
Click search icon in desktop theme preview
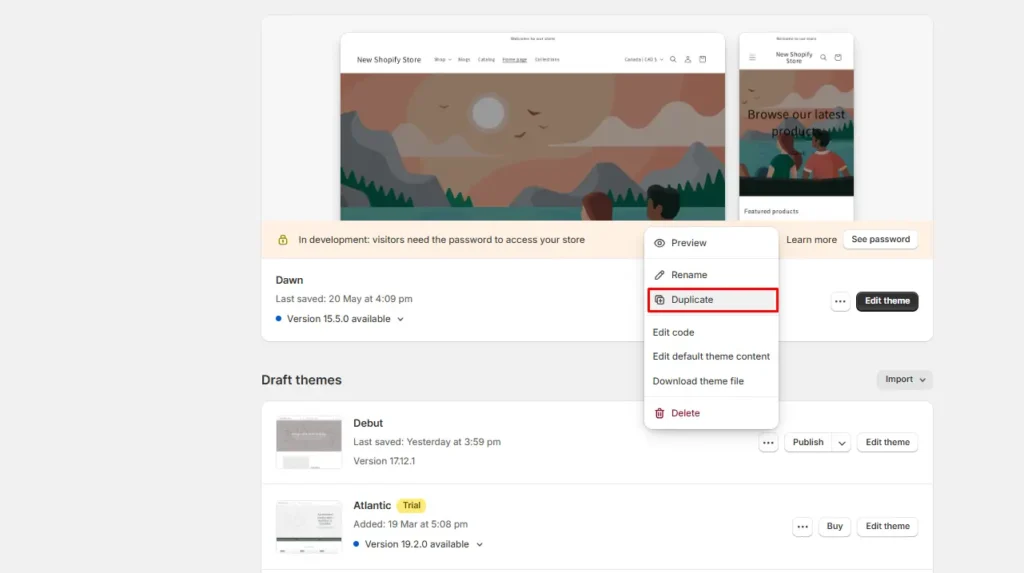(x=673, y=59)
